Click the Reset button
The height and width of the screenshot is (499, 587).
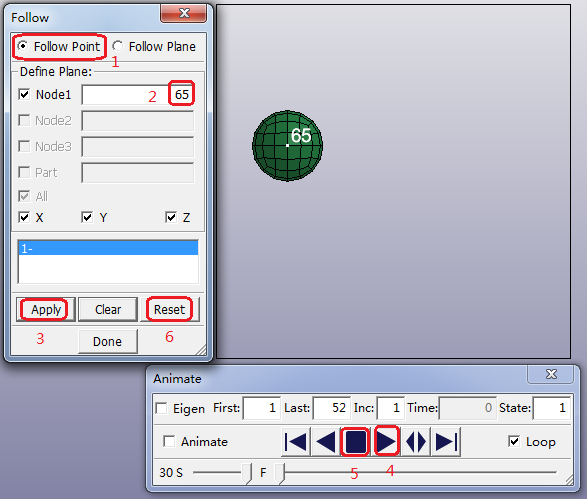coord(170,310)
